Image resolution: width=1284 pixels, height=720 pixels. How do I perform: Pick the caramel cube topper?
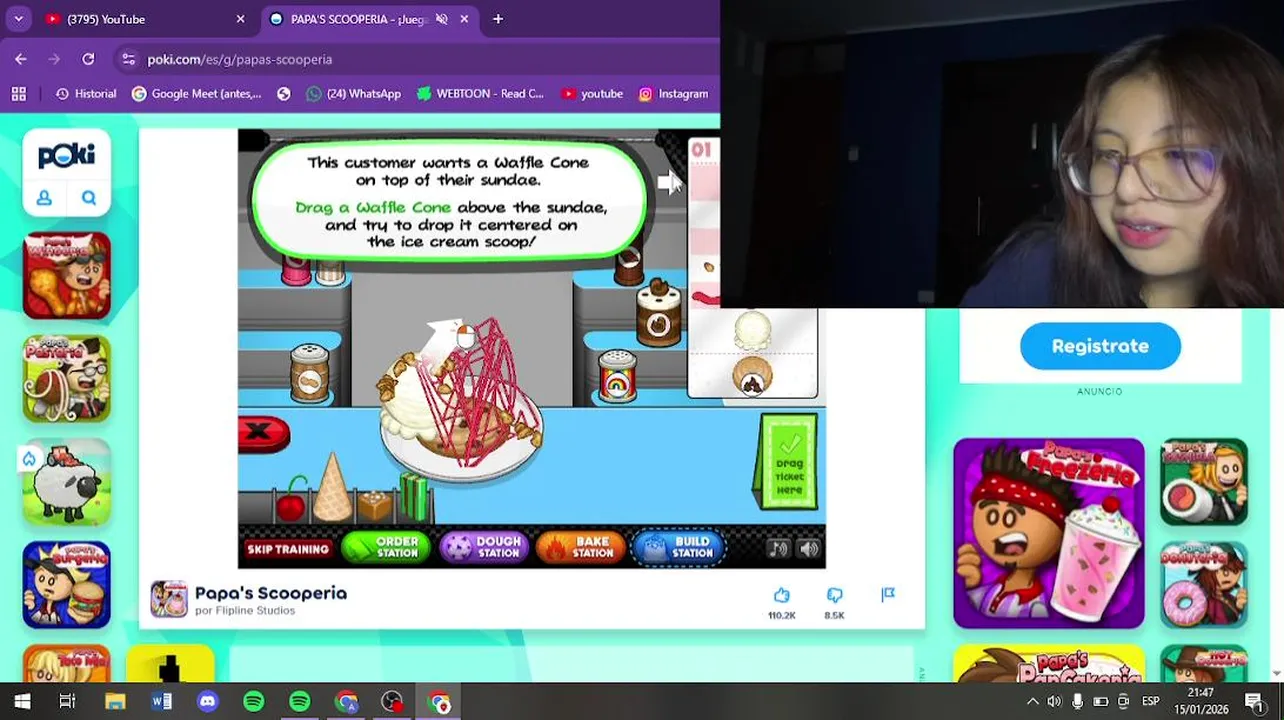(x=374, y=505)
